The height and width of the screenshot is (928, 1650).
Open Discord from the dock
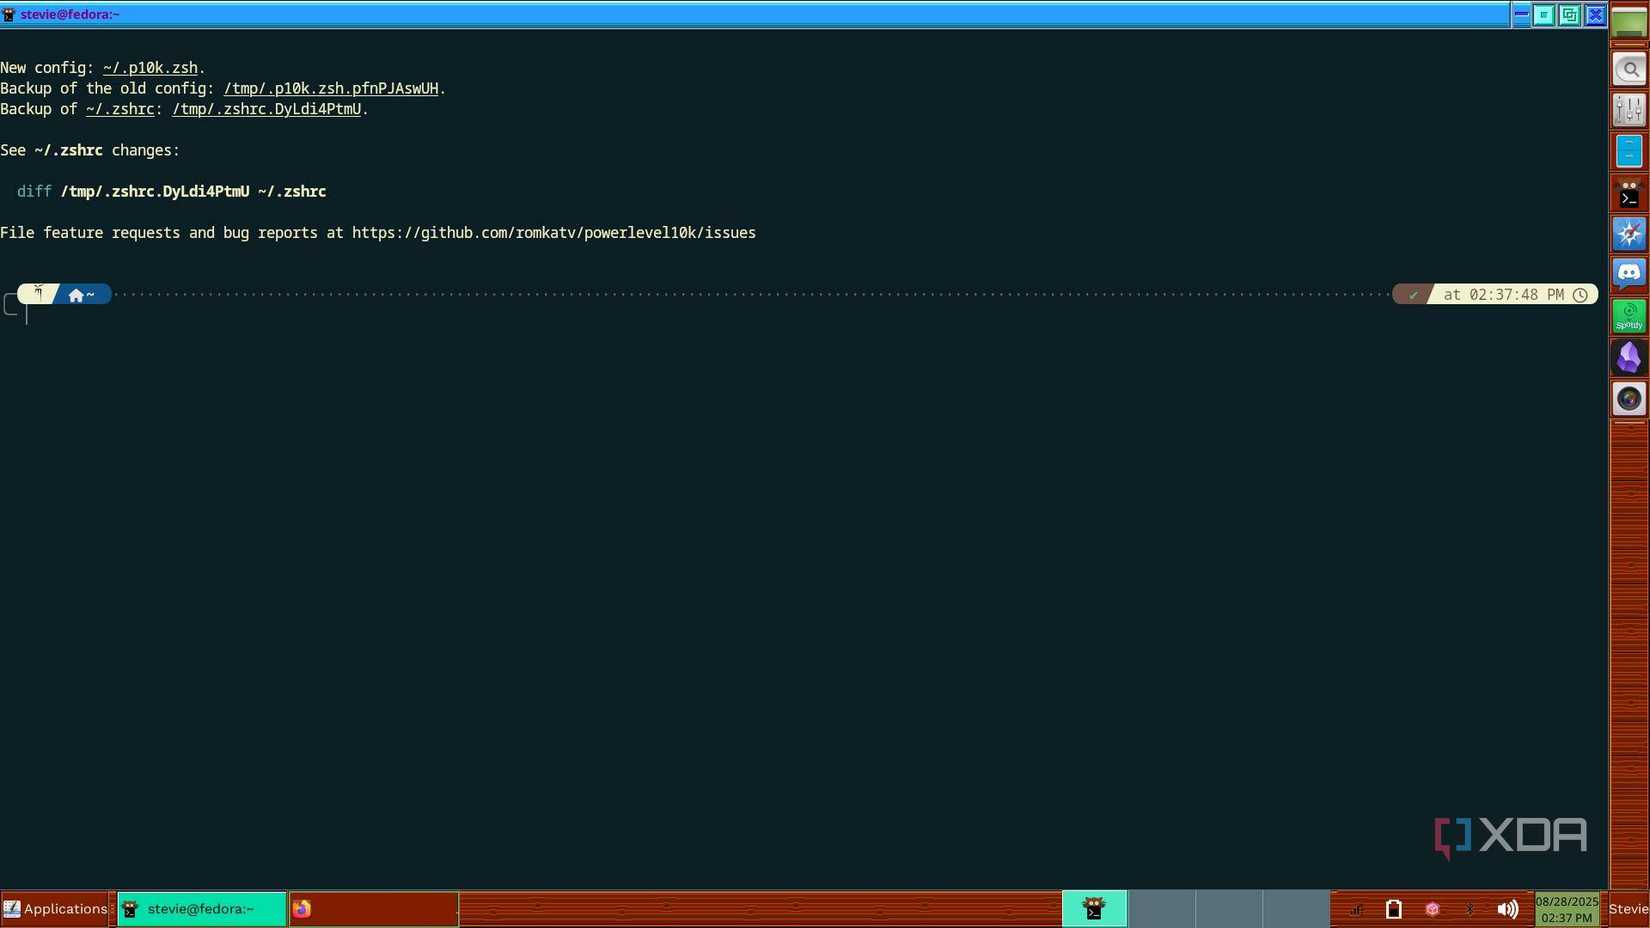pos(1628,273)
